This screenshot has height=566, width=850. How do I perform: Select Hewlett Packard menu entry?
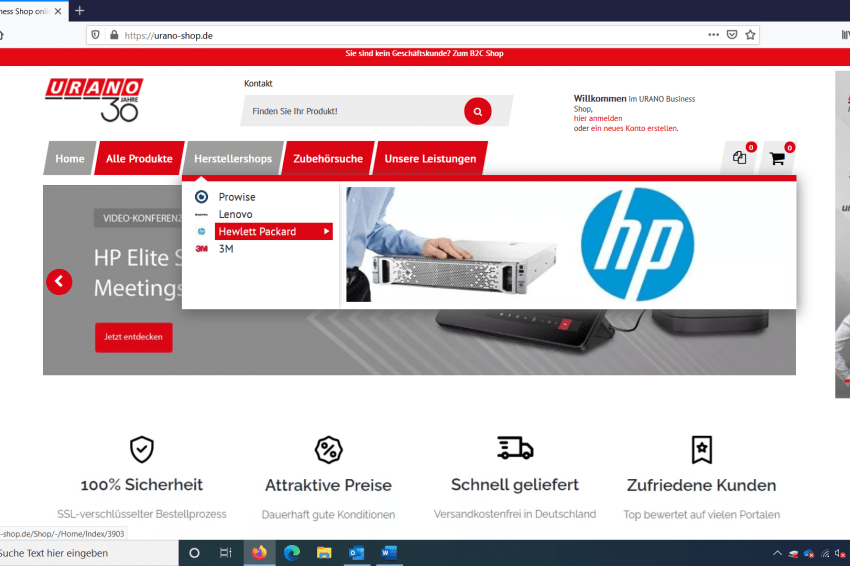pyautogui.click(x=274, y=231)
